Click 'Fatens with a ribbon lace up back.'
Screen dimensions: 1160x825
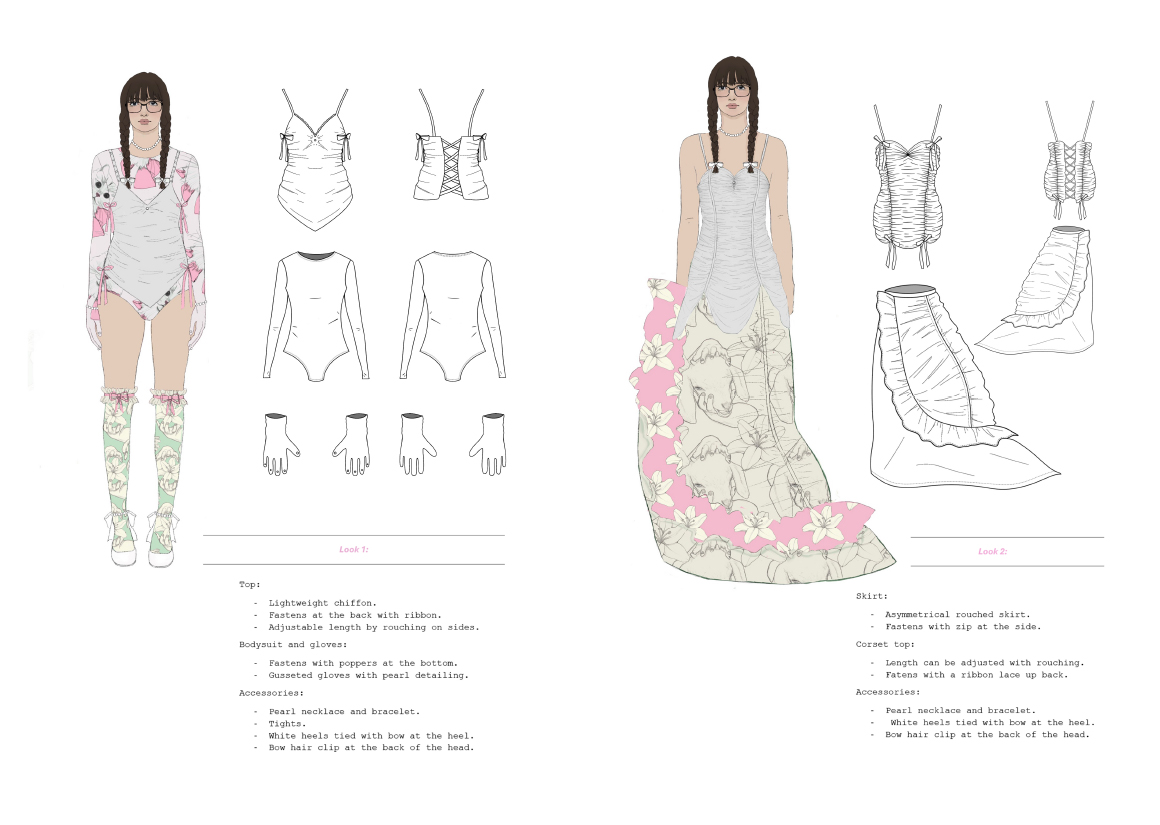(x=977, y=675)
